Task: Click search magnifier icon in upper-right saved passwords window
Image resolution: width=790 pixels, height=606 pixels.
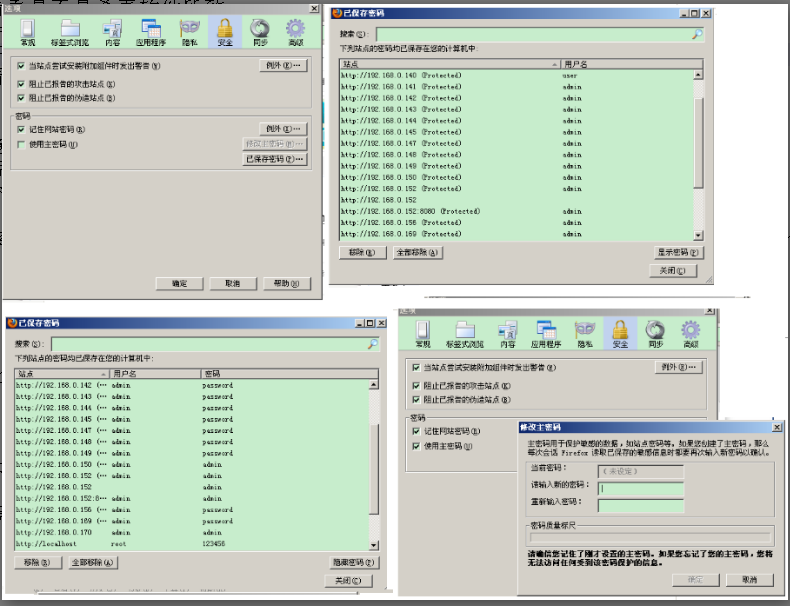Action: 696,35
